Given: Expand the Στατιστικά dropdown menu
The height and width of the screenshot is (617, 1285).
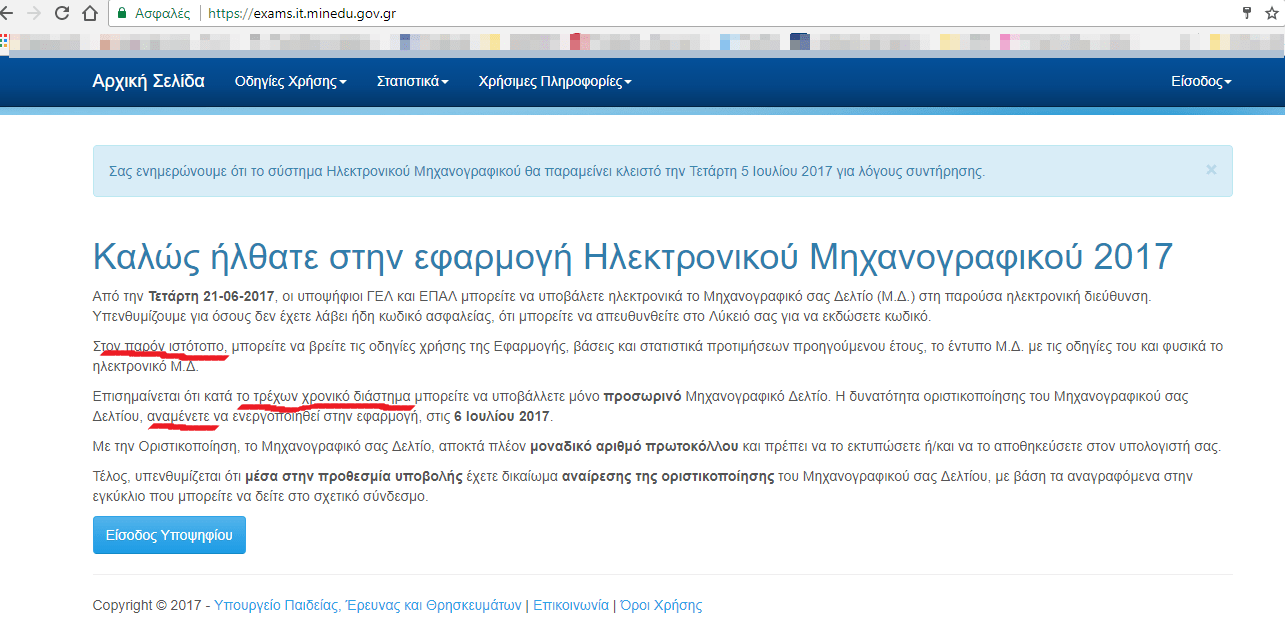Looking at the screenshot, I should point(412,82).
